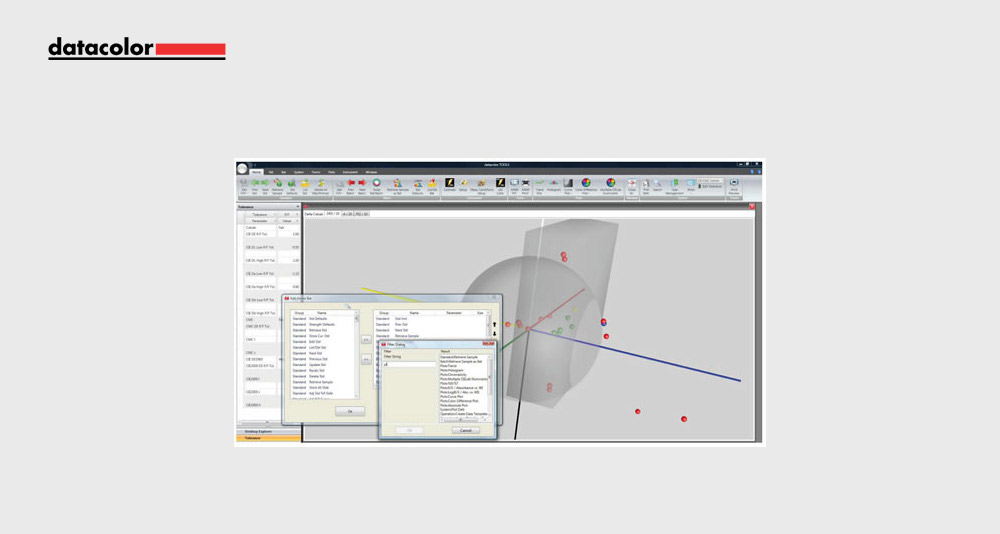Open the Multiple CIELab Illuminants plot
This screenshot has width=1000, height=534.
[611, 184]
